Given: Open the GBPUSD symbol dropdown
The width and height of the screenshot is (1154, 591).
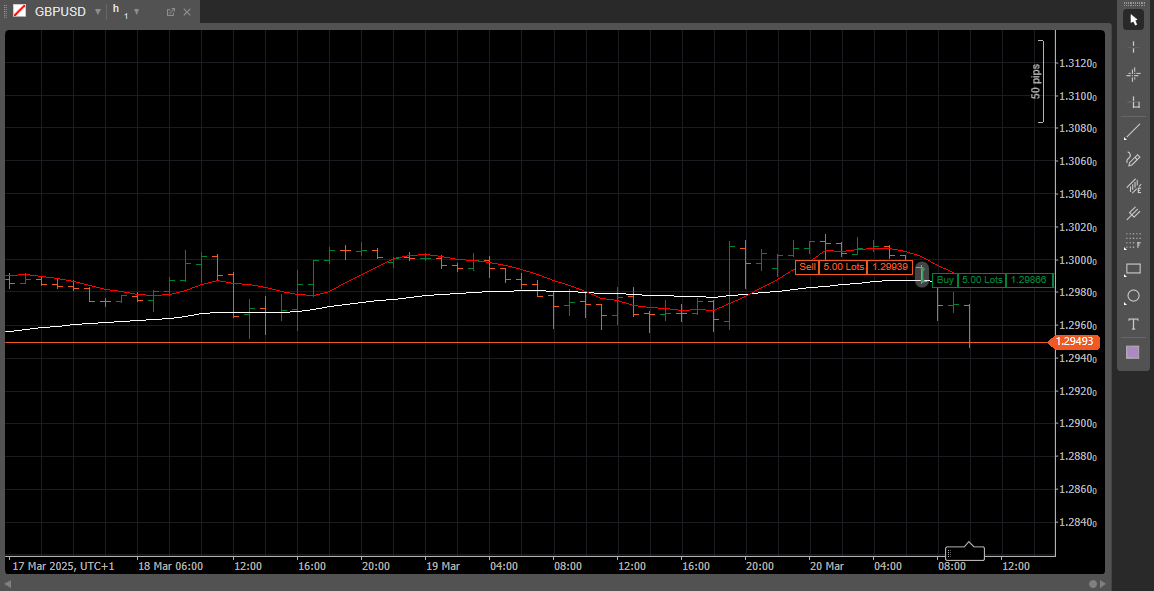Looking at the screenshot, I should point(98,13).
